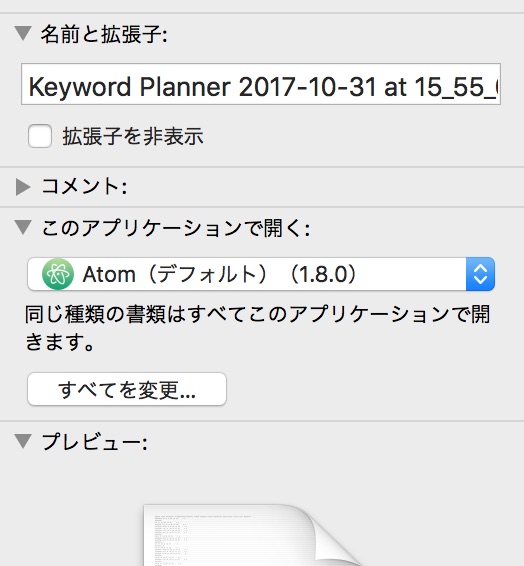524x566 pixels.
Task: Click the このアプリケーションで開く section heading
Action: [x=176, y=228]
